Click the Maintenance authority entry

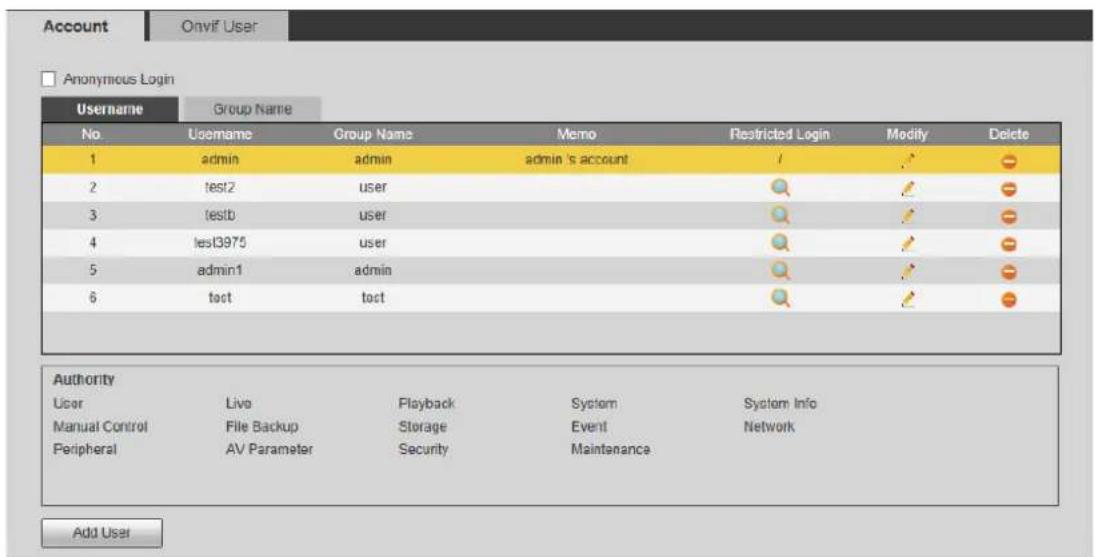point(610,450)
